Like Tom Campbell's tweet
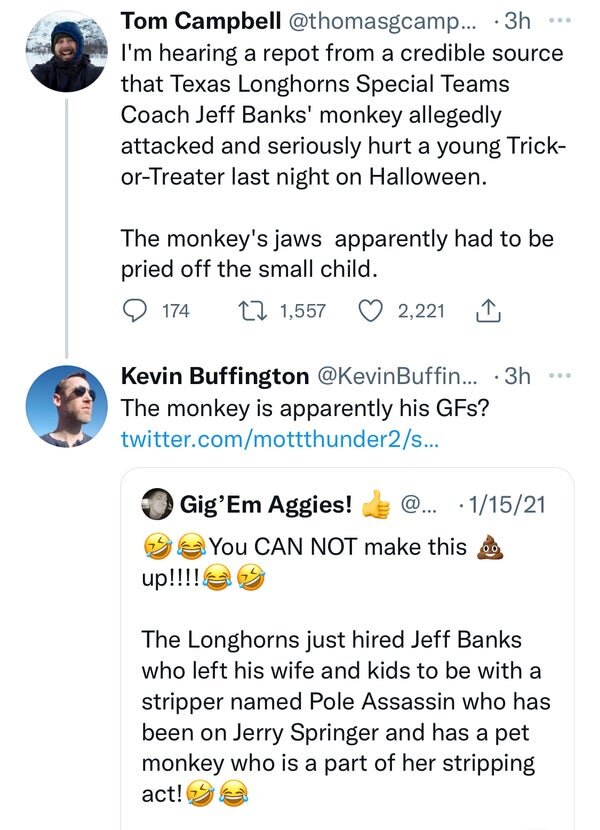 (371, 311)
